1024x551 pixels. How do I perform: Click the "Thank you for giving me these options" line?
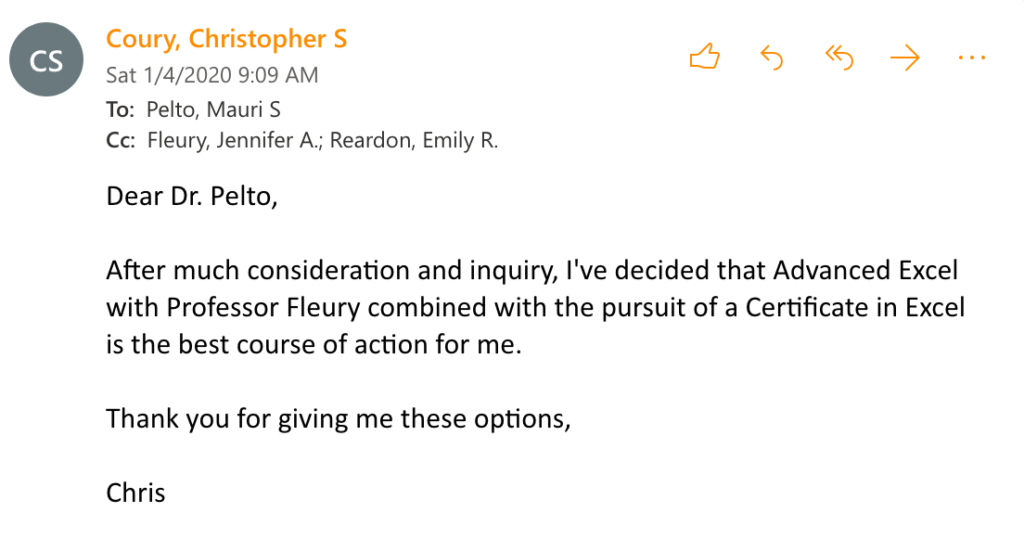pos(338,418)
